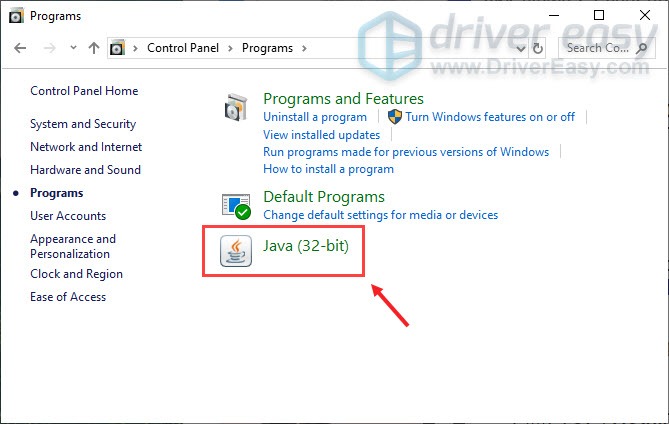This screenshot has height=424, width=669.
Task: Click the search magnifier icon
Action: click(641, 49)
